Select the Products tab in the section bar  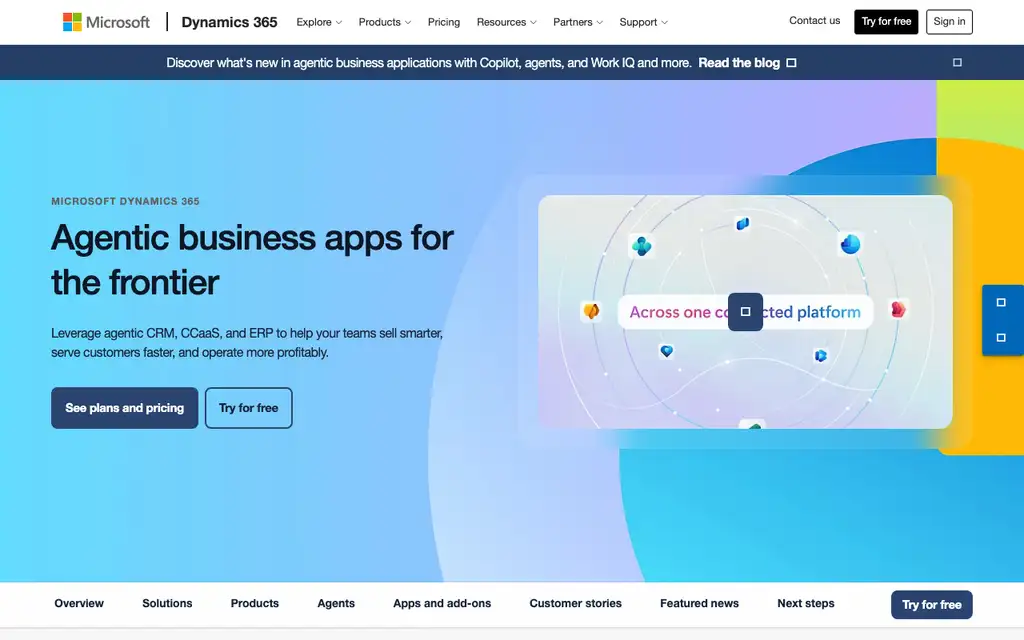[255, 603]
